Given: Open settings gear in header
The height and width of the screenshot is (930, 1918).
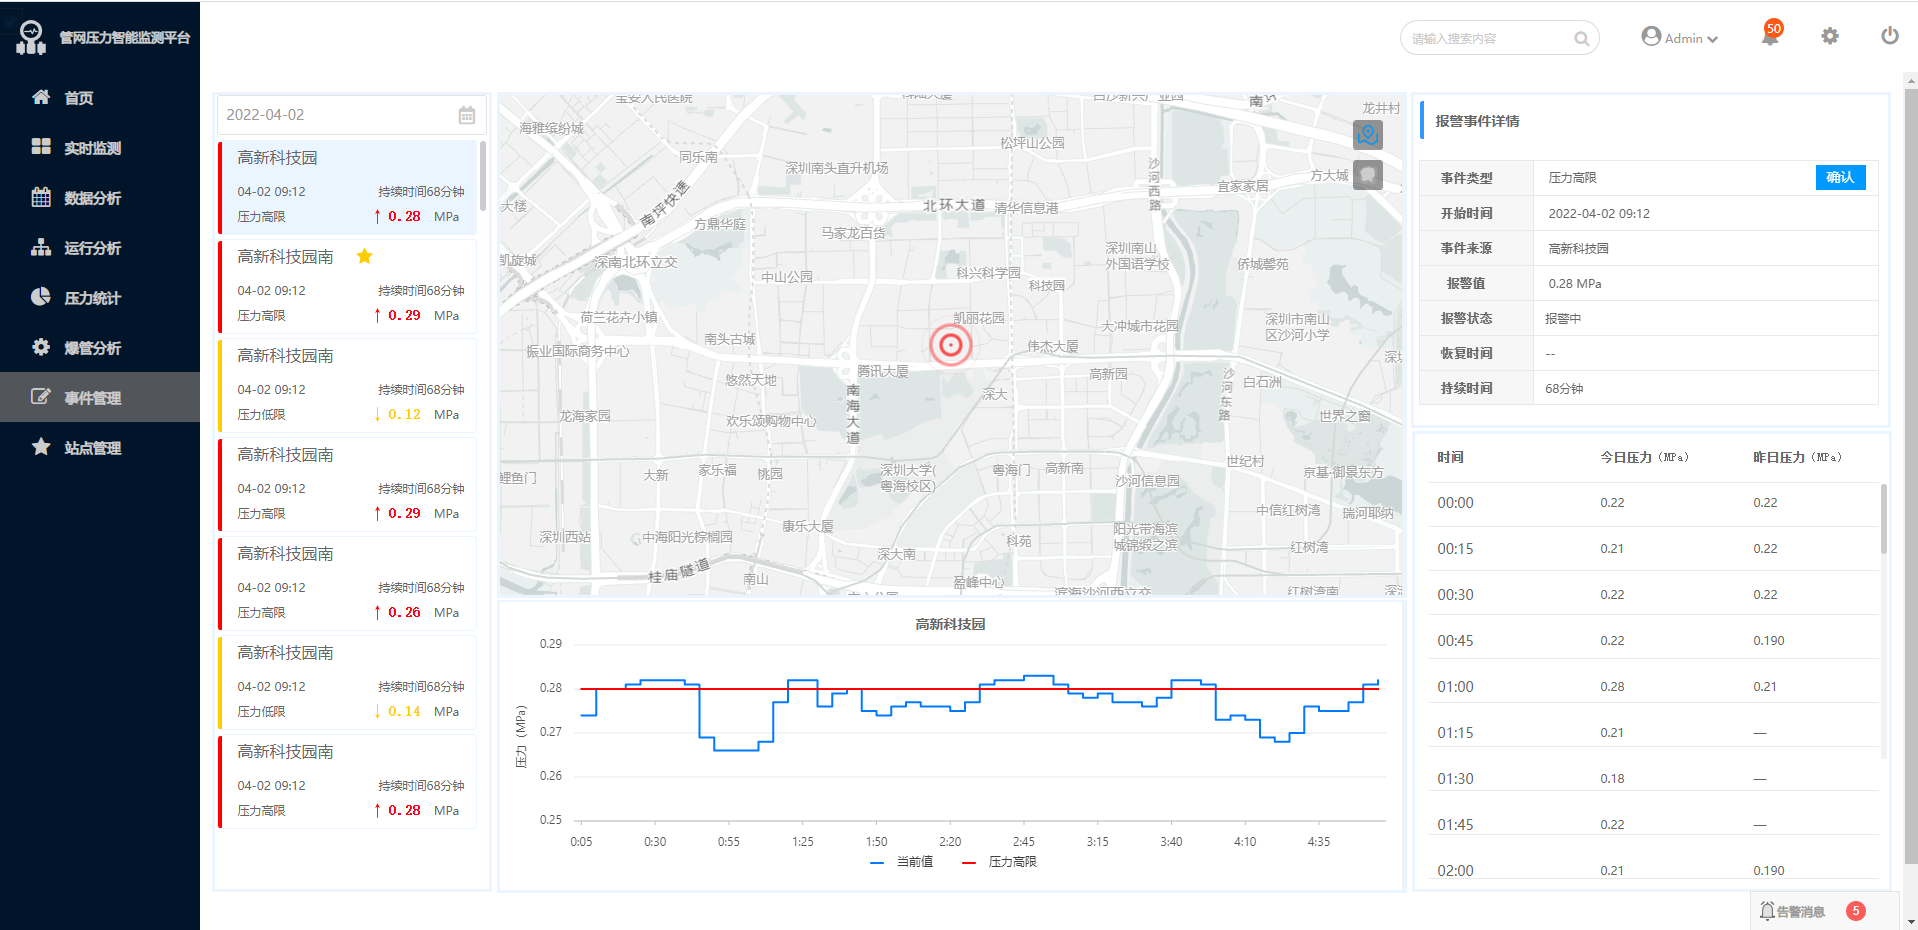Looking at the screenshot, I should point(1830,36).
